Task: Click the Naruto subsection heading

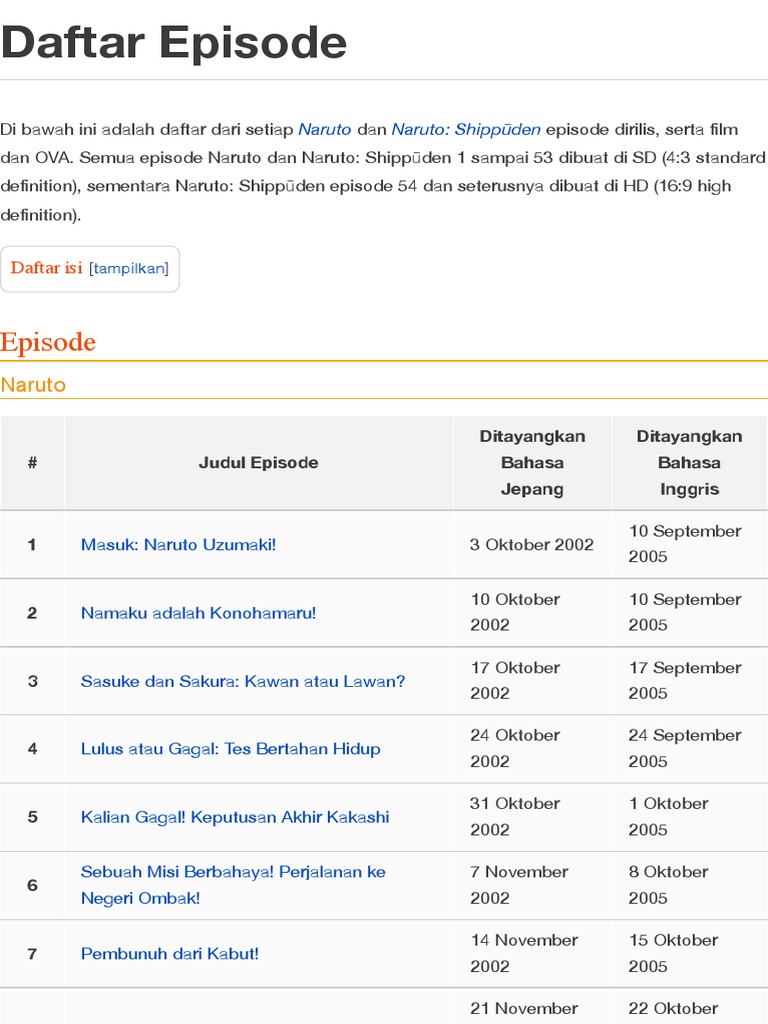Action: click(x=33, y=385)
